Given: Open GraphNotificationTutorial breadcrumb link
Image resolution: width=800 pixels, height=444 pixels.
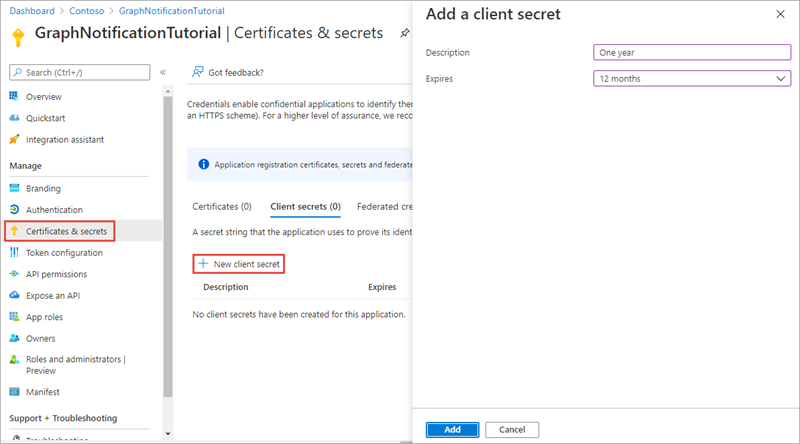Looking at the screenshot, I should click(x=171, y=11).
